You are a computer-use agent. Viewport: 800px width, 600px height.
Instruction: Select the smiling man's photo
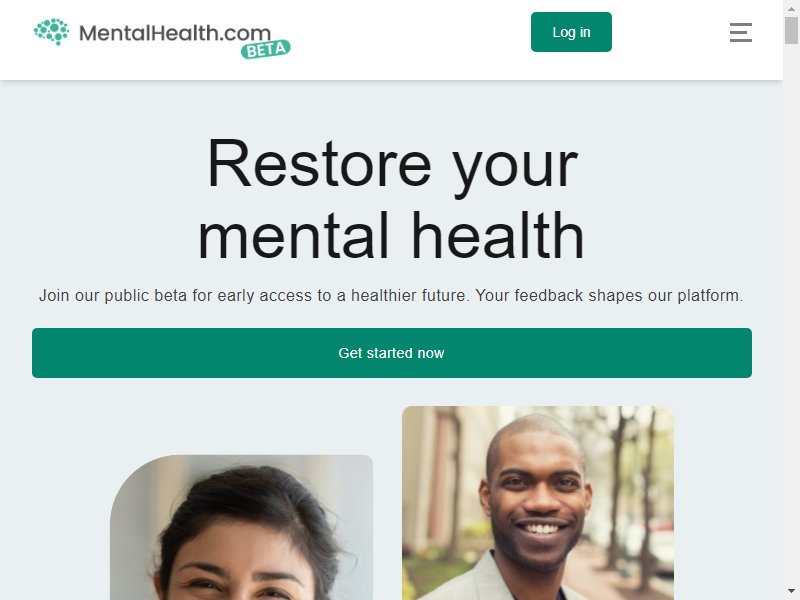[x=538, y=503]
